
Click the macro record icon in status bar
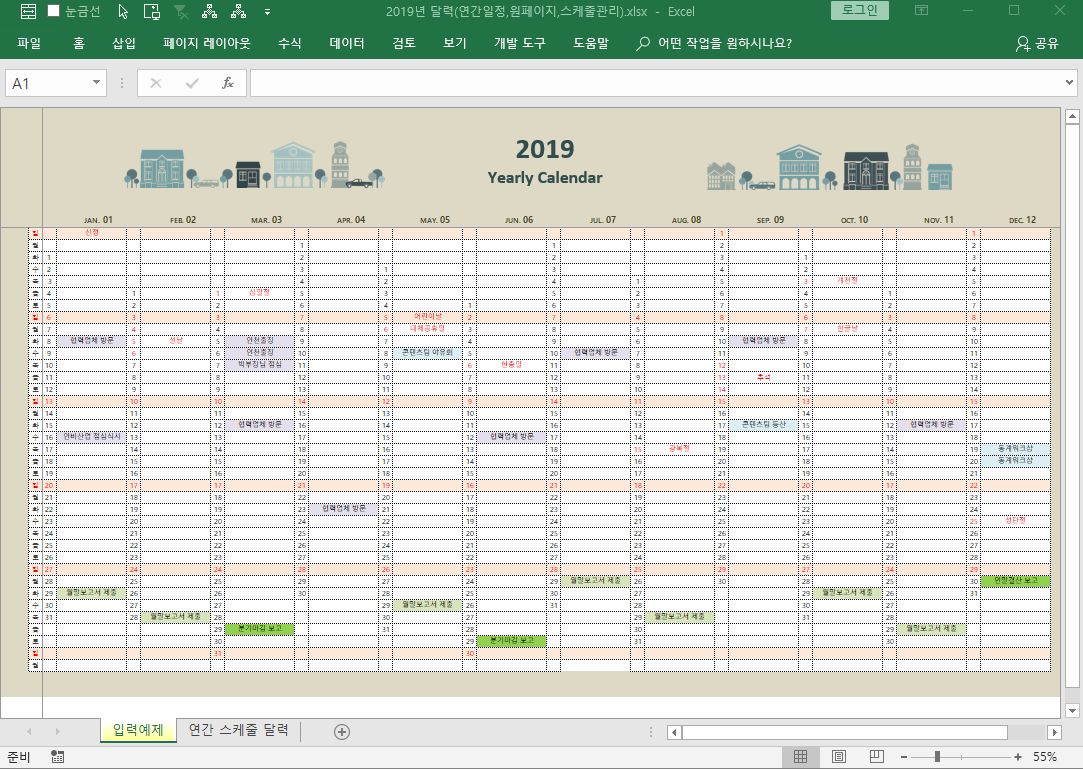(57, 757)
